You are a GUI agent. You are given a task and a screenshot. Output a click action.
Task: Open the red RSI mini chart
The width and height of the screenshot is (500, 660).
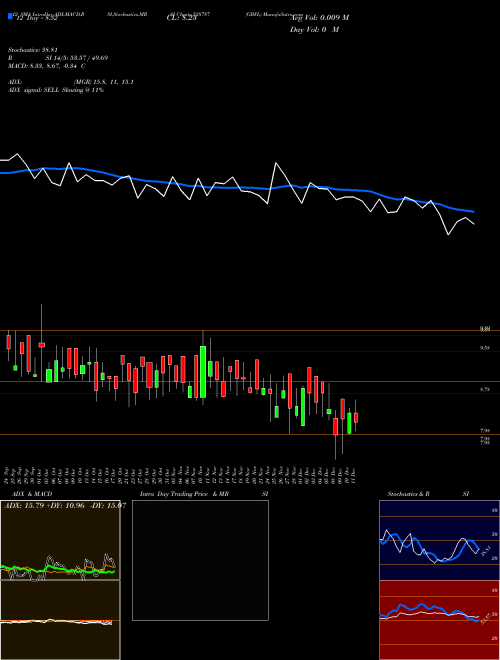pyautogui.click(x=439, y=620)
